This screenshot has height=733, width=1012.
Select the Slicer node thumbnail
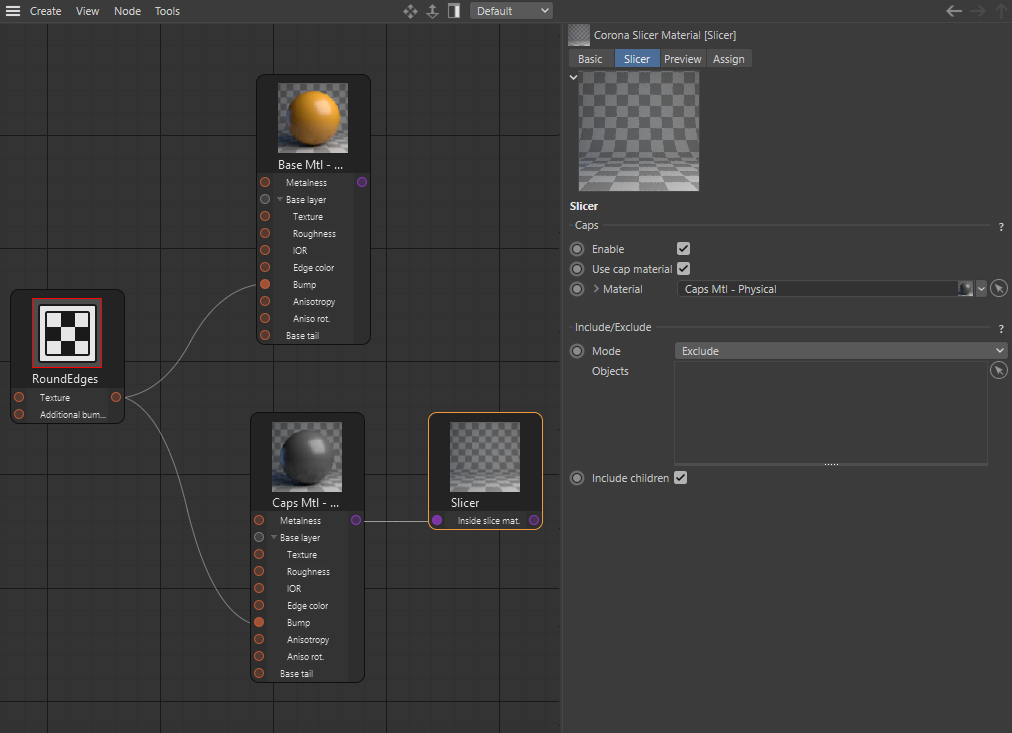pyautogui.click(x=485, y=457)
